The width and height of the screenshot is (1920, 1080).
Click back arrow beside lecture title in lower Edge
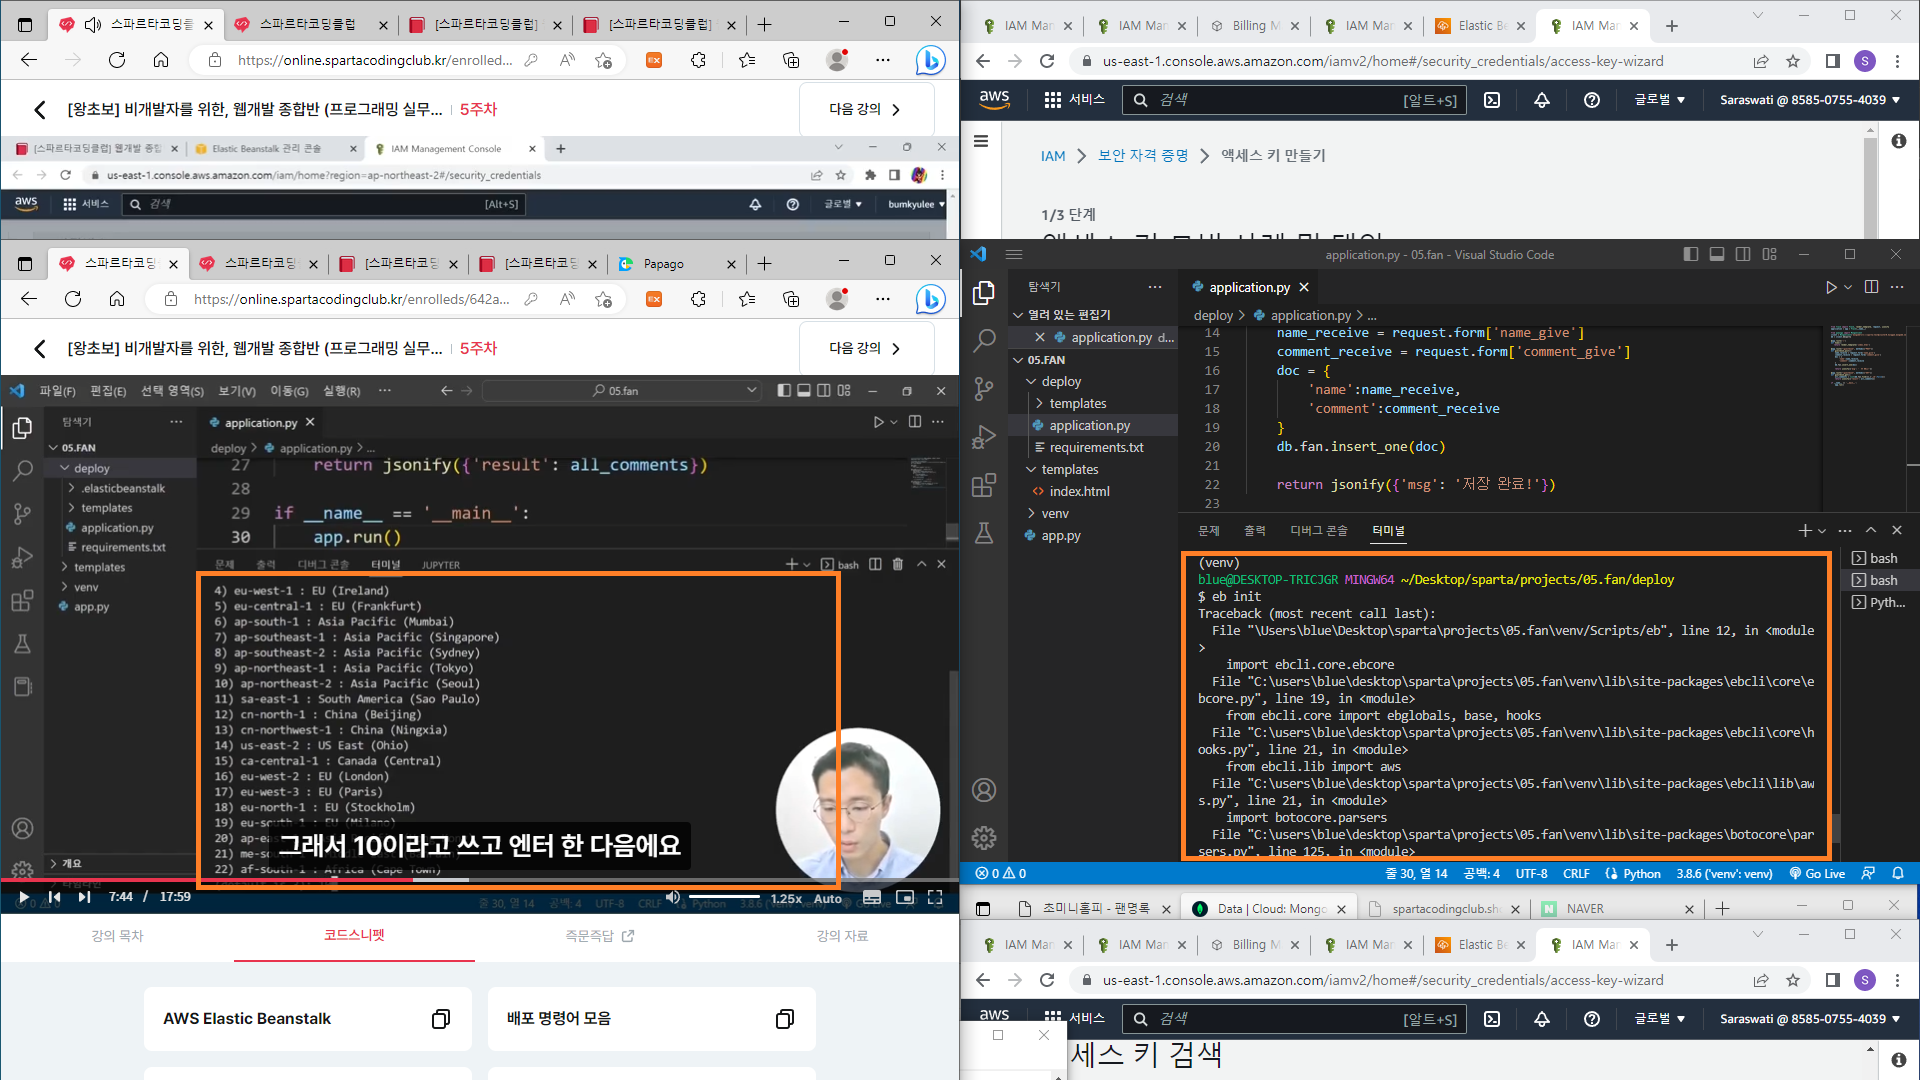pos(40,348)
